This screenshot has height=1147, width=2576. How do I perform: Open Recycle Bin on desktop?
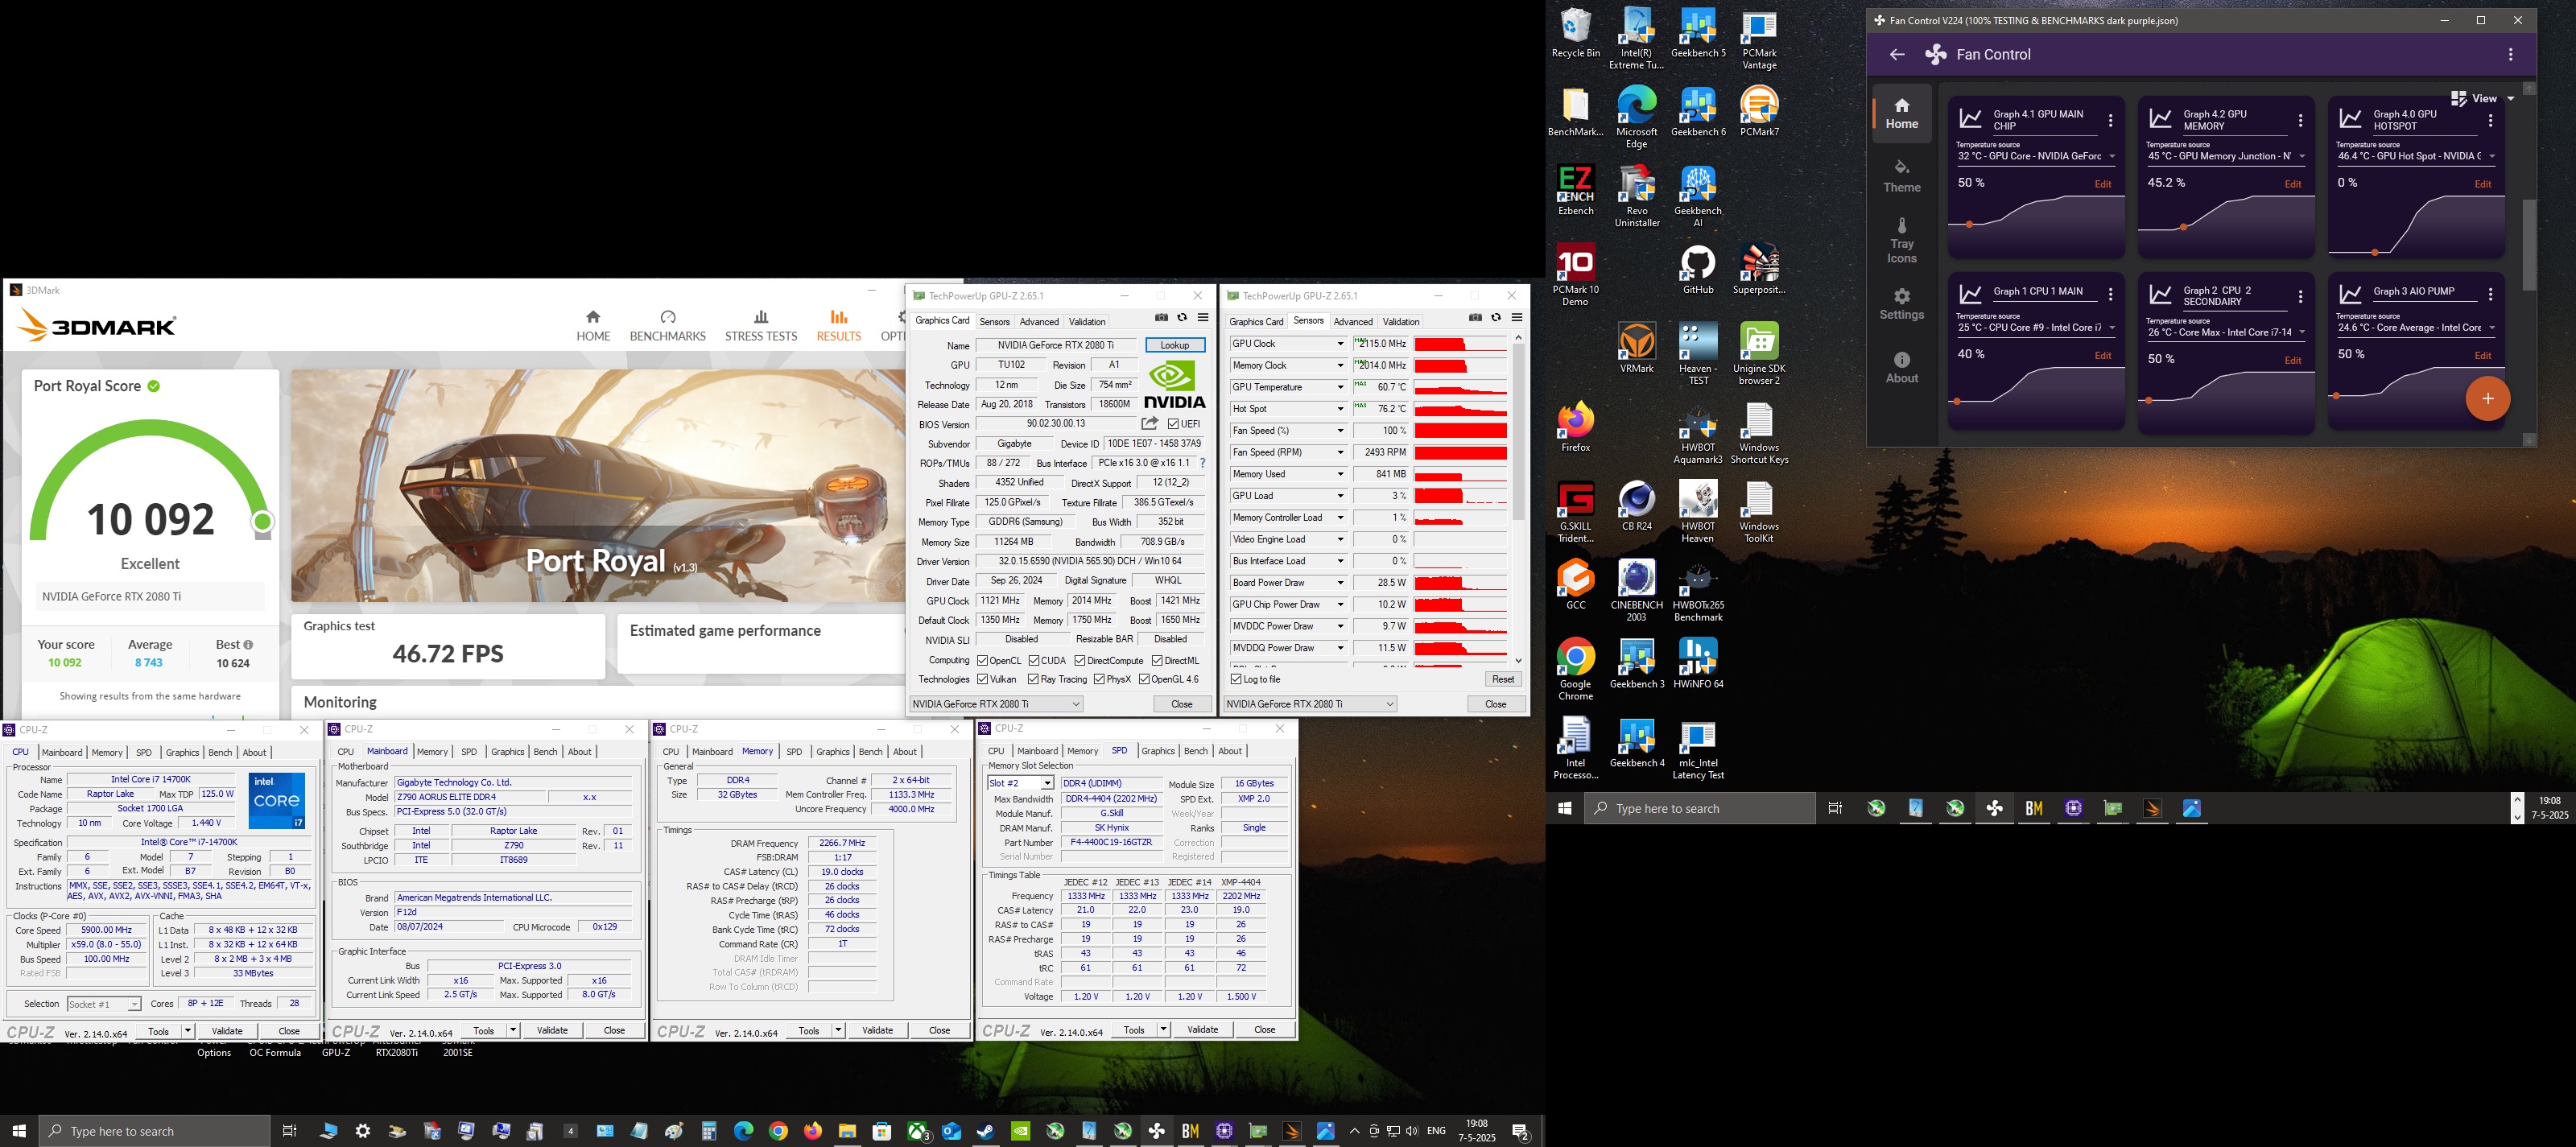pos(1576,33)
